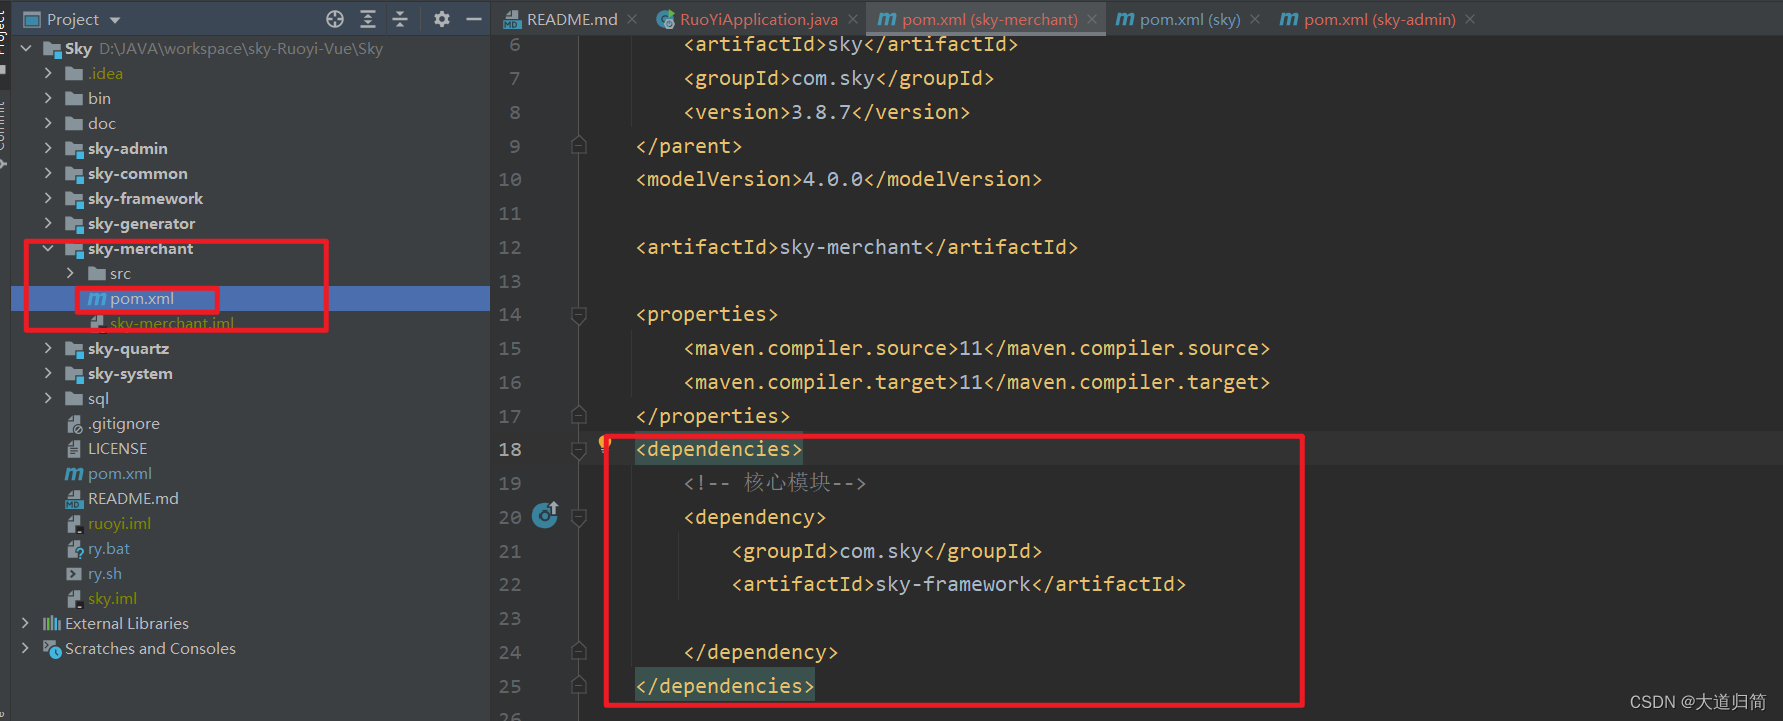Expand the sql folder
Screen dimensions: 1783x721
click(48, 398)
